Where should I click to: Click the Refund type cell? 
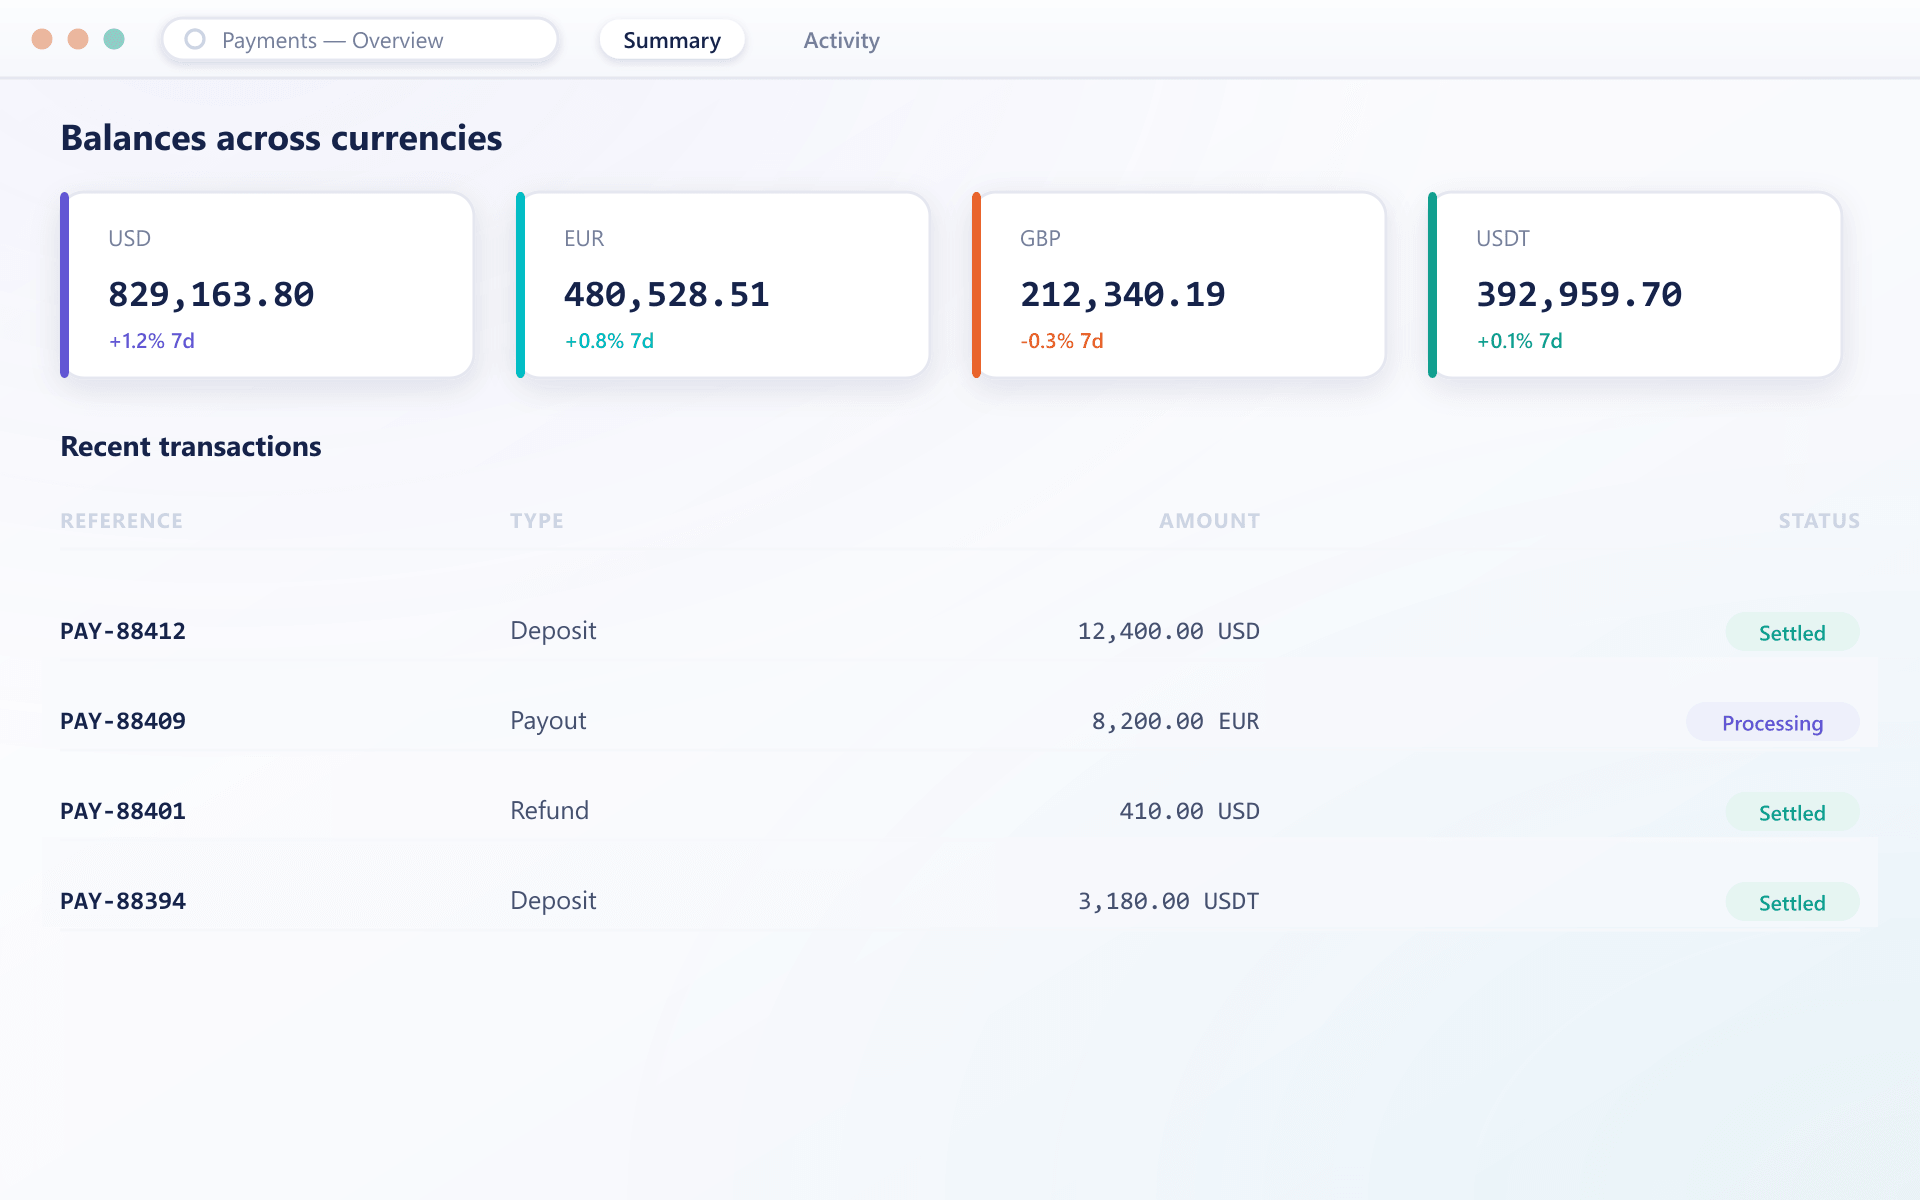[x=549, y=810]
